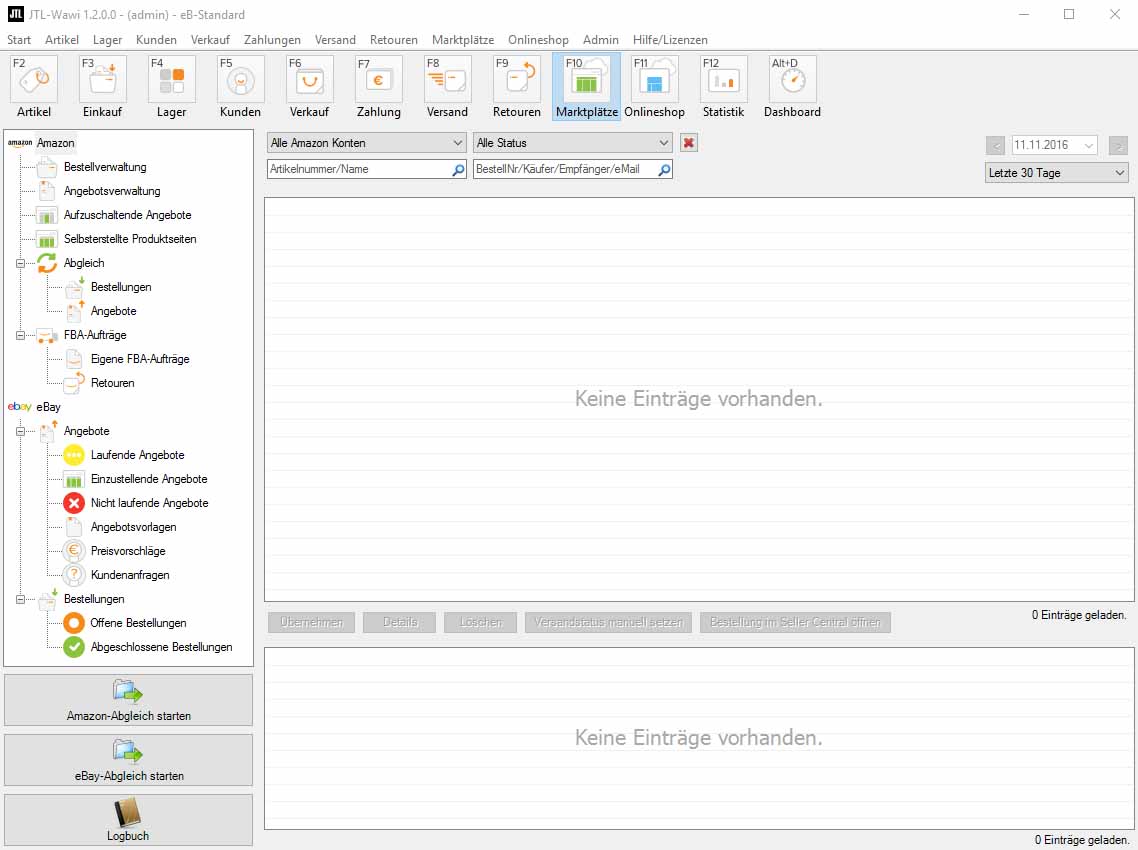Clear filters with the red X button
This screenshot has height=850, width=1138.
pos(688,143)
